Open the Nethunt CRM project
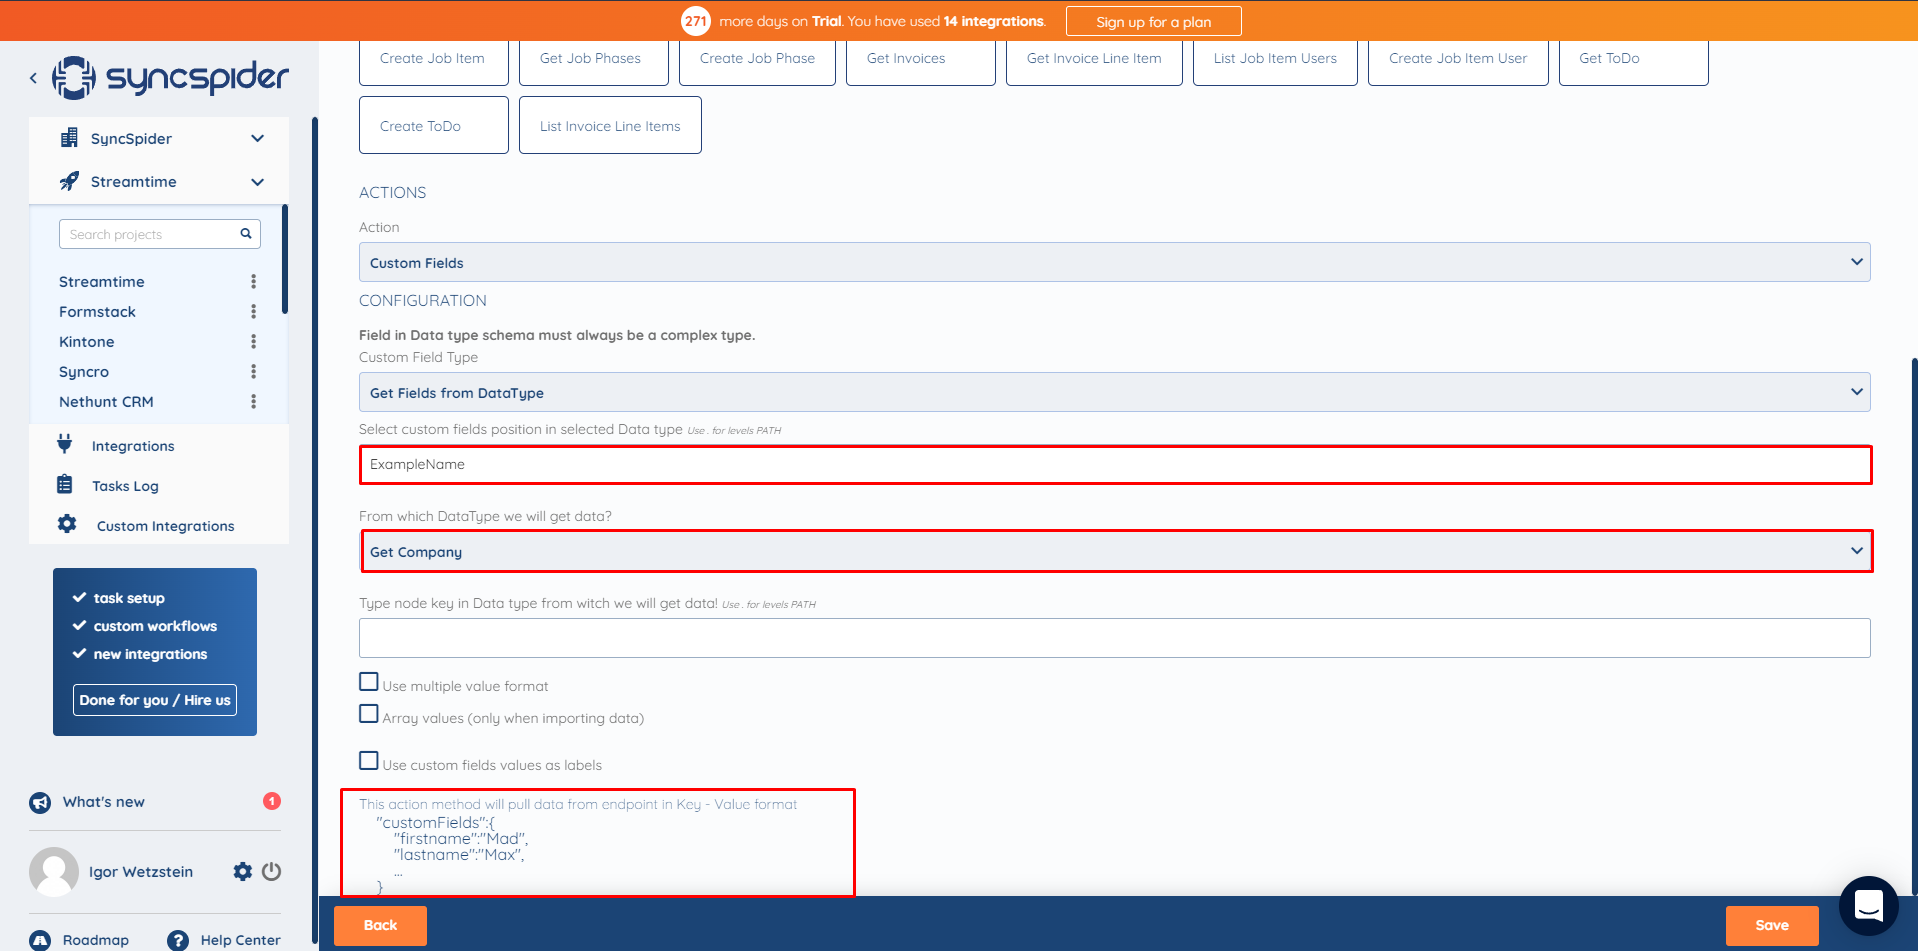Image resolution: width=1918 pixels, height=951 pixels. 106,402
